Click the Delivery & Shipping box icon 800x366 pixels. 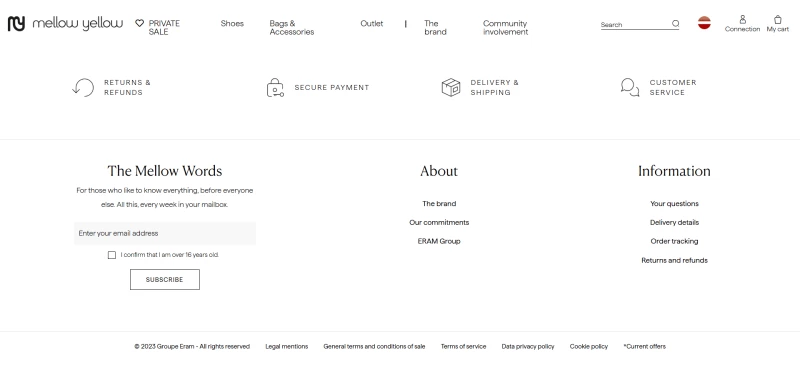click(x=451, y=87)
